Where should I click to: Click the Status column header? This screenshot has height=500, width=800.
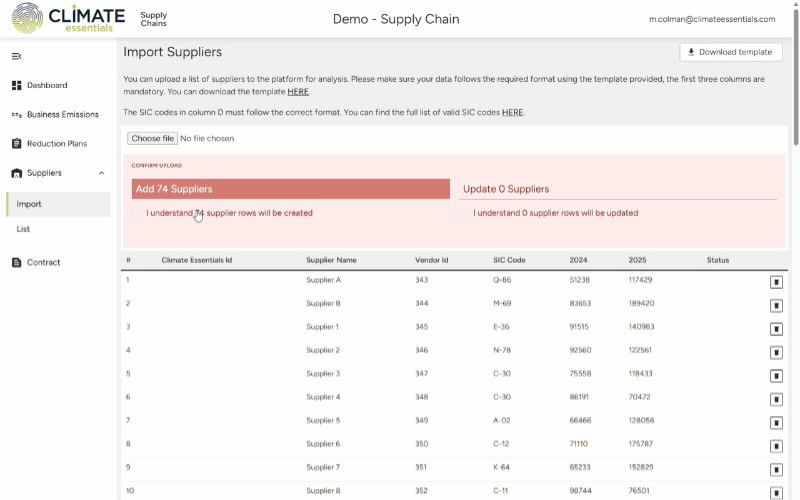click(x=718, y=260)
